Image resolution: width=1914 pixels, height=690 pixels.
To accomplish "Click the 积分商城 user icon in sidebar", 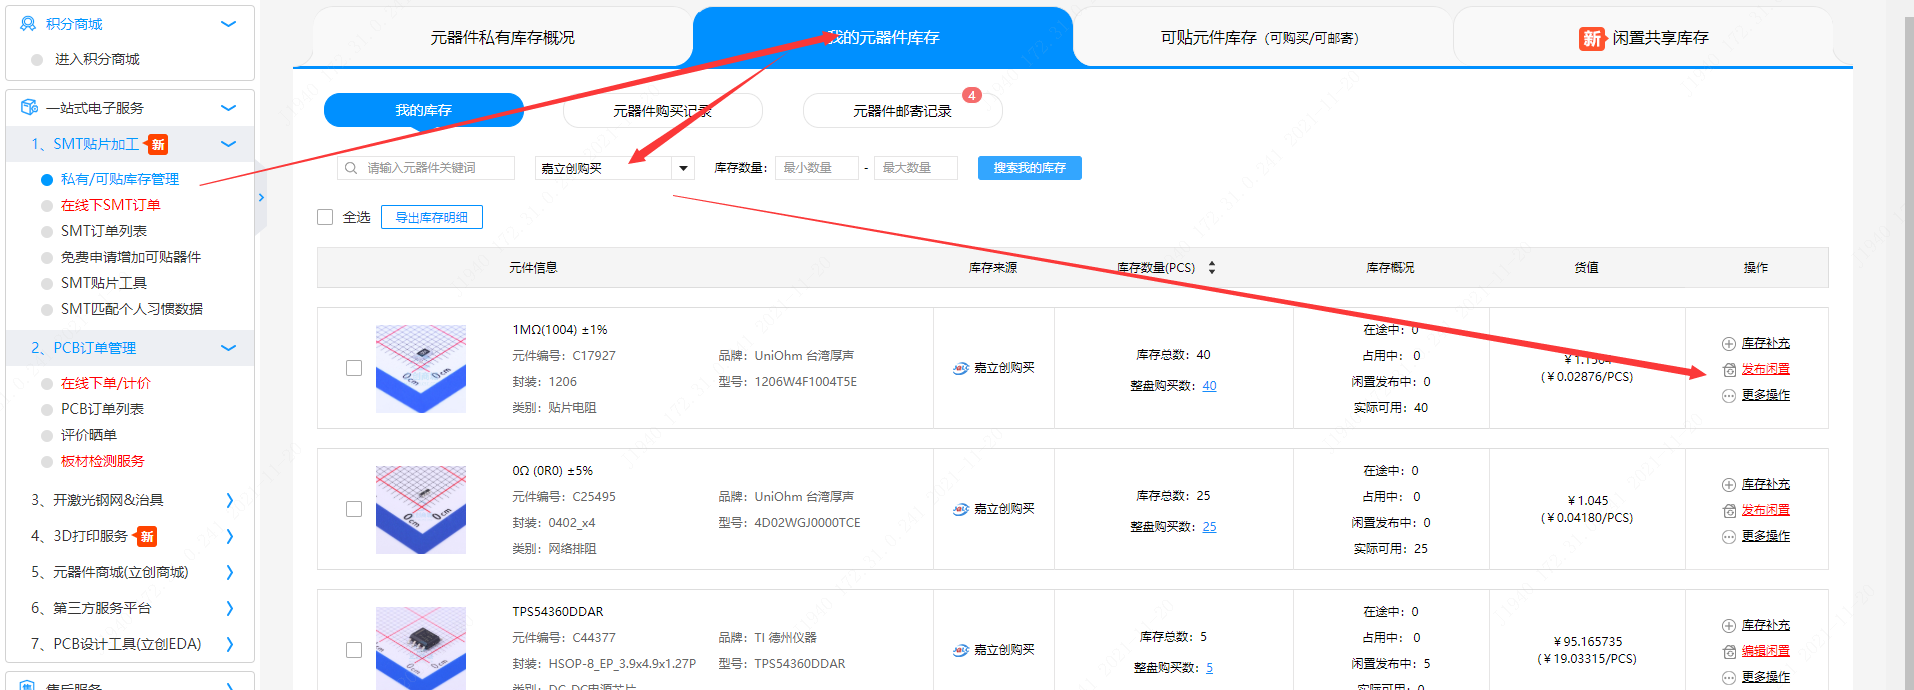I will pos(28,24).
